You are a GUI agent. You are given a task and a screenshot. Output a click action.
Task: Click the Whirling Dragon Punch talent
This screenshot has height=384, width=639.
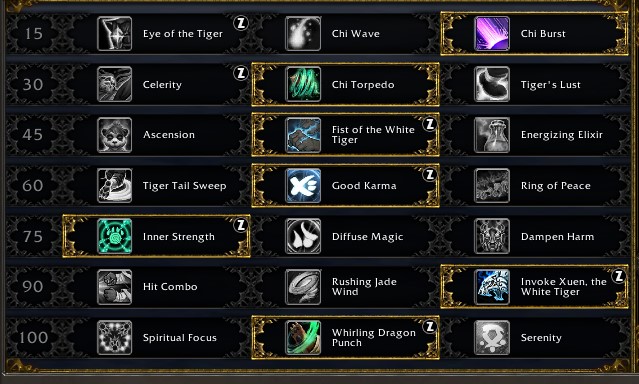[346, 338]
